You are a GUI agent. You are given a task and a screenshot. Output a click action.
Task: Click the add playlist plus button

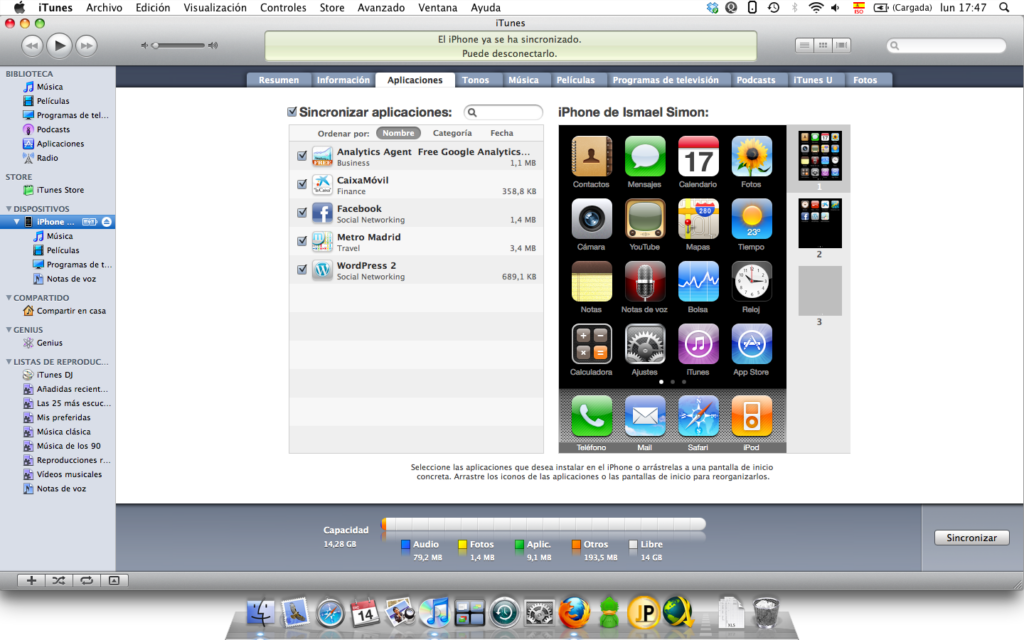[31, 580]
